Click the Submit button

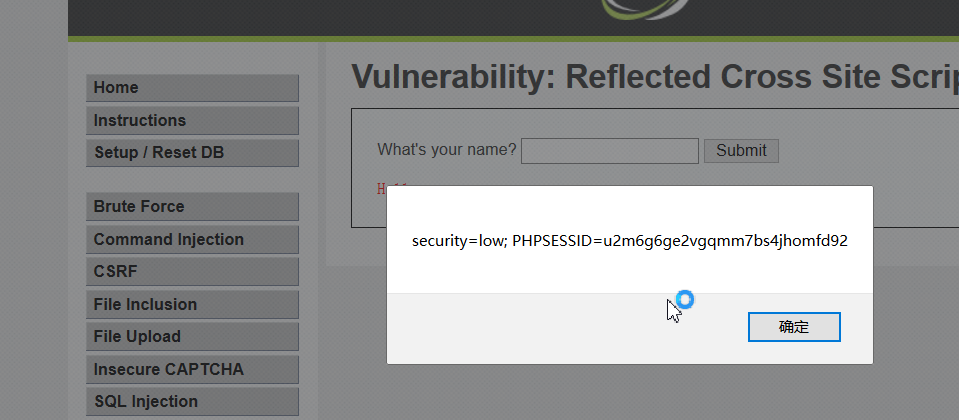741,150
